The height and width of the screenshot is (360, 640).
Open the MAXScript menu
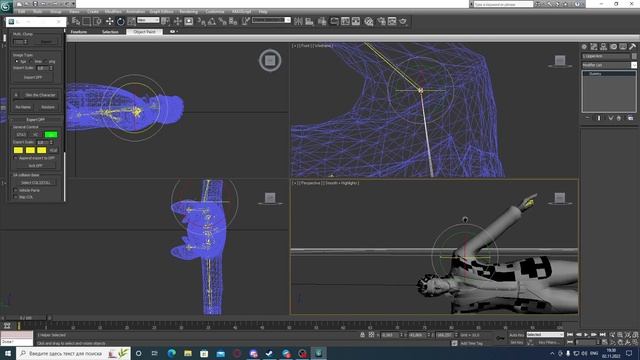[x=241, y=12]
